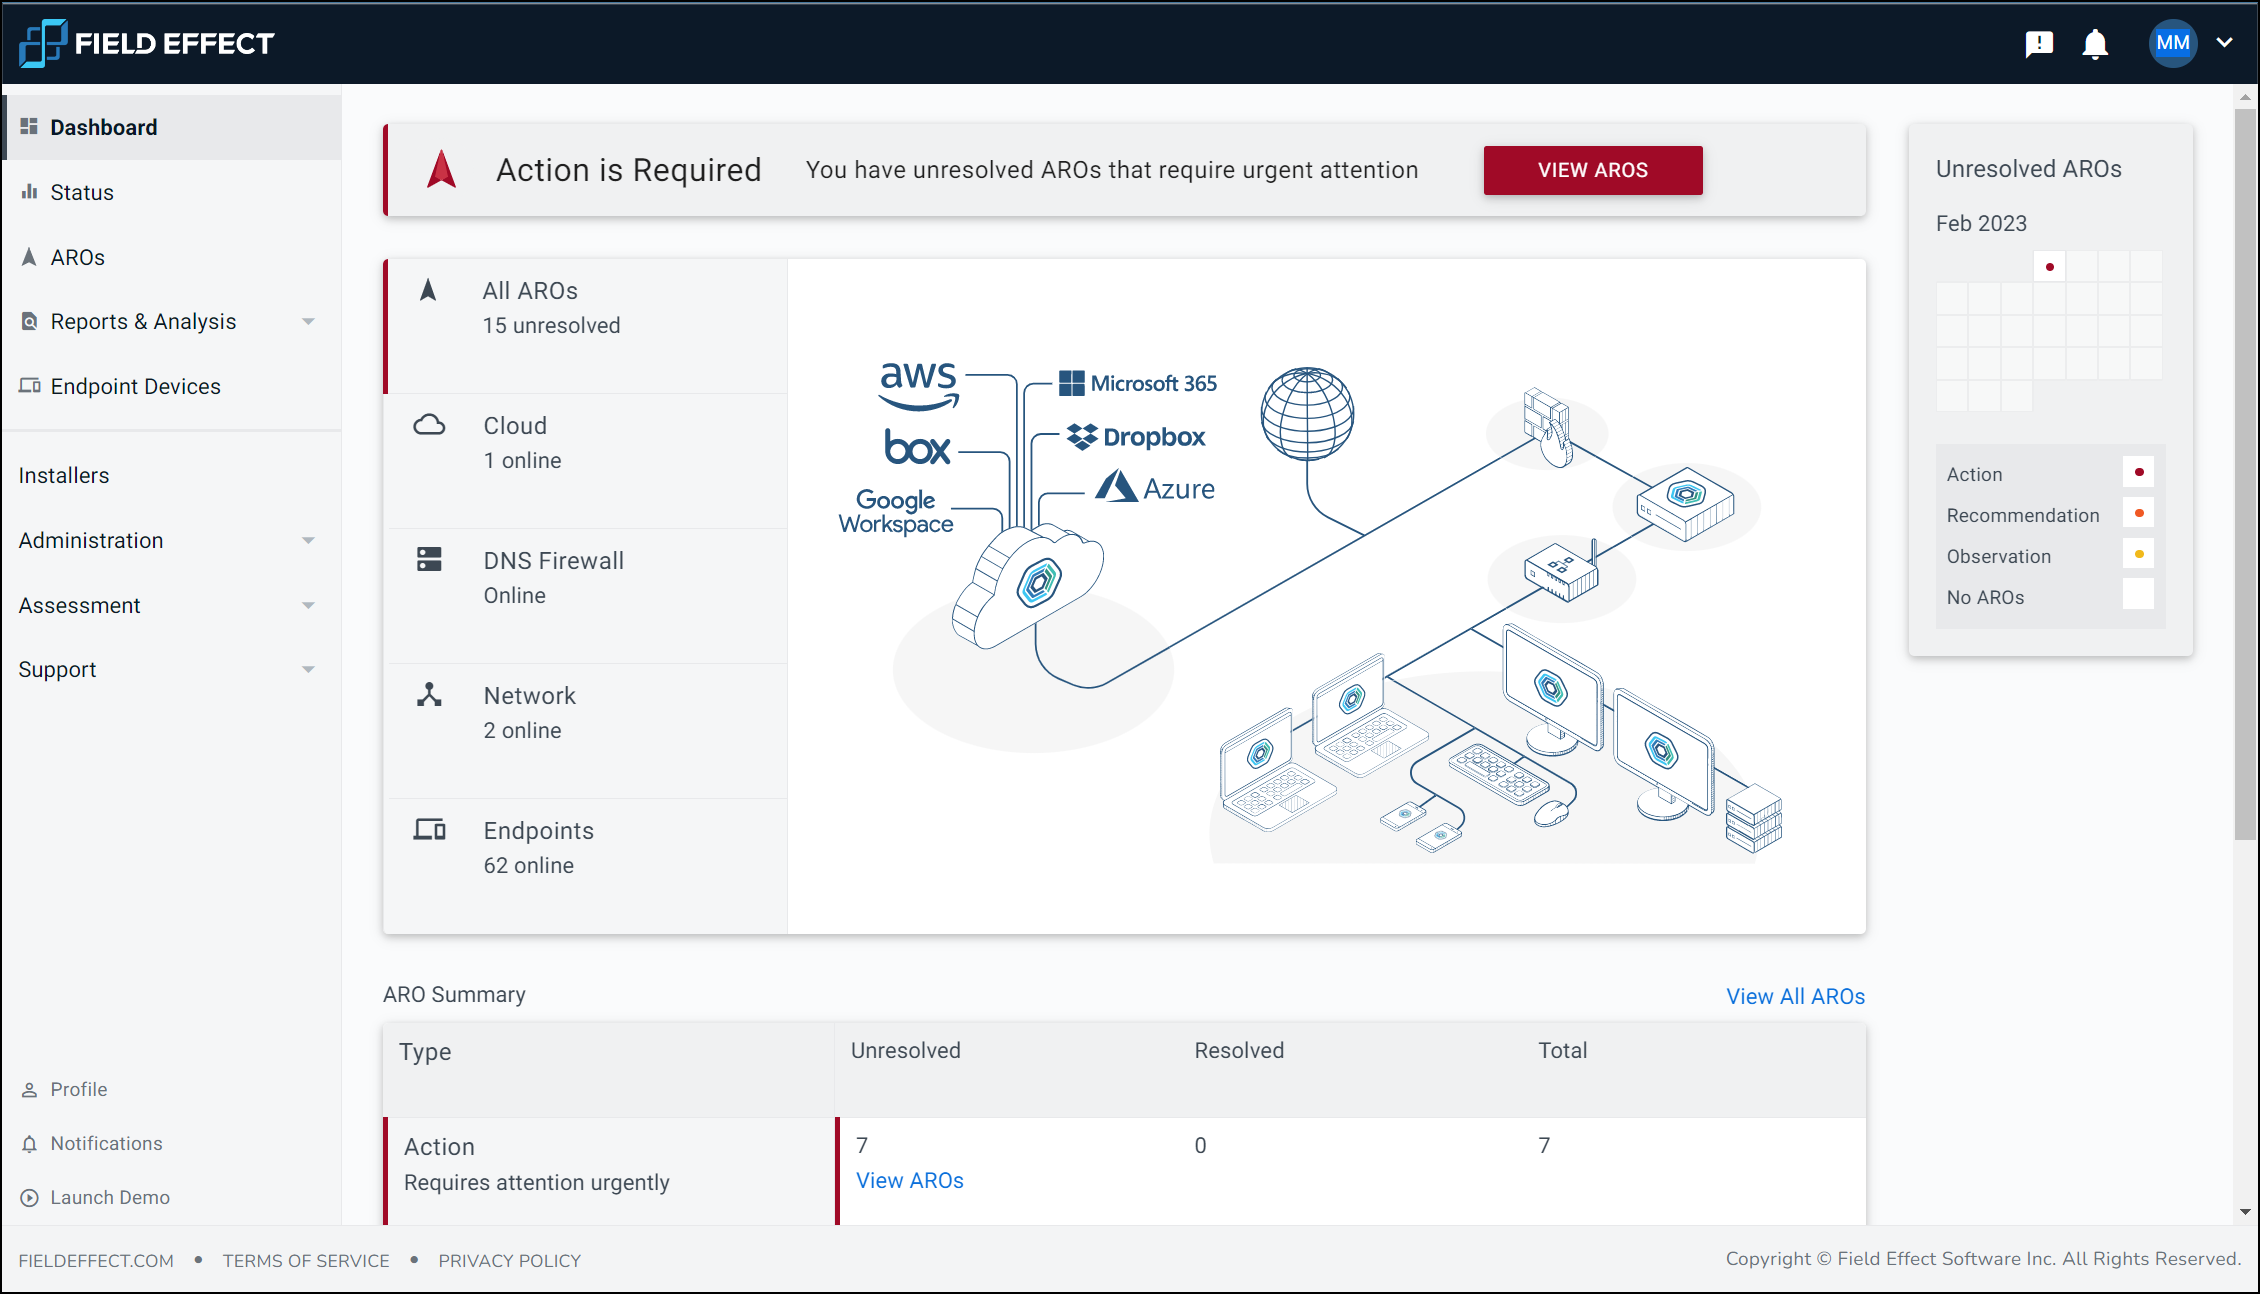Expand the Administration section
The height and width of the screenshot is (1294, 2260).
tap(308, 540)
